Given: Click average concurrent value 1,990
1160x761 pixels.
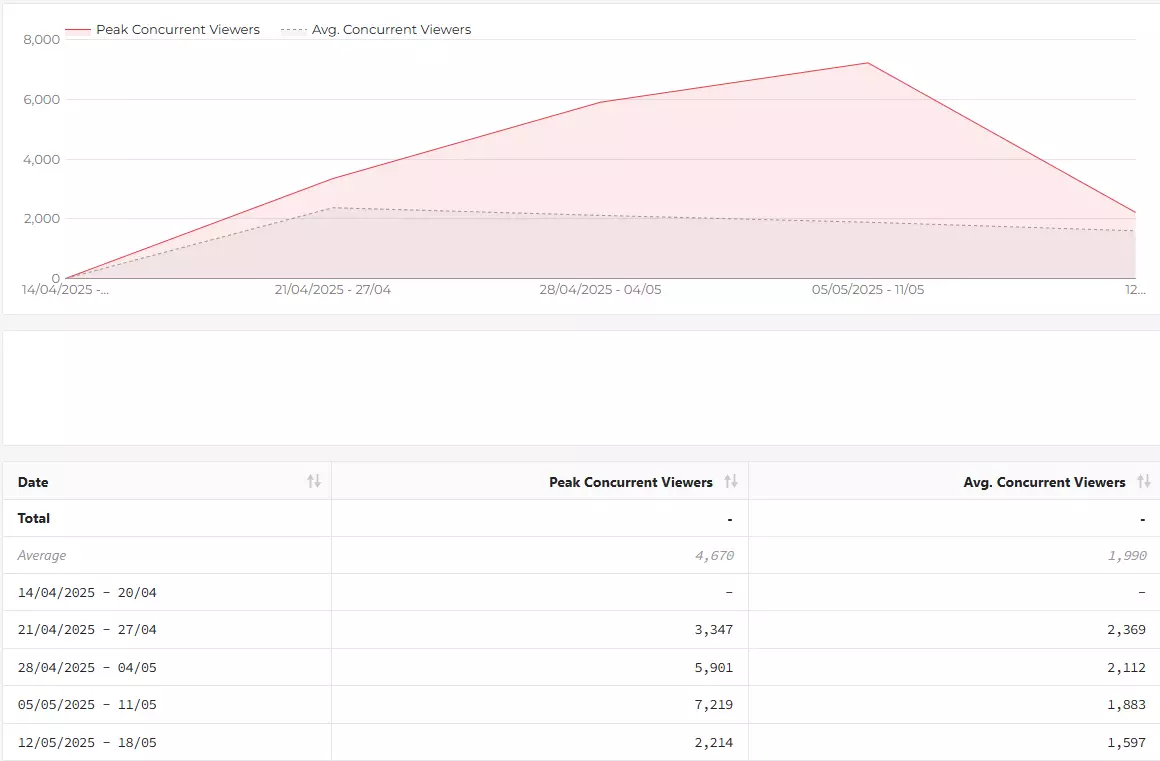Looking at the screenshot, I should pyautogui.click(x=1127, y=555).
